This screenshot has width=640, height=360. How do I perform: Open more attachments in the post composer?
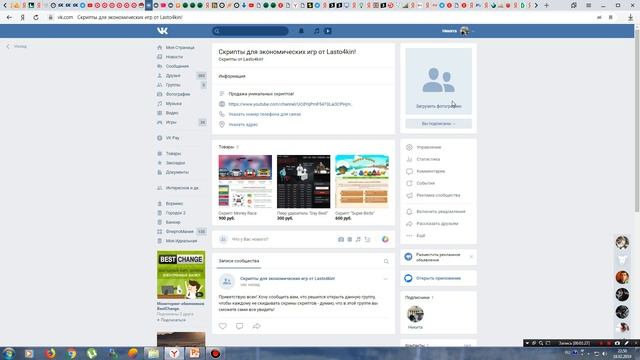367,240
